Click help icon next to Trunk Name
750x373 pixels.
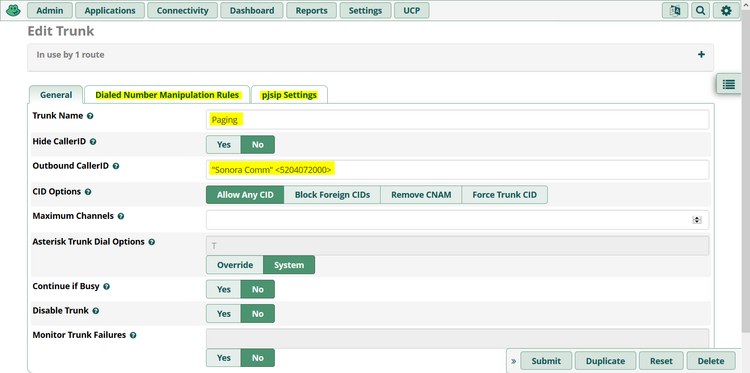90,116
